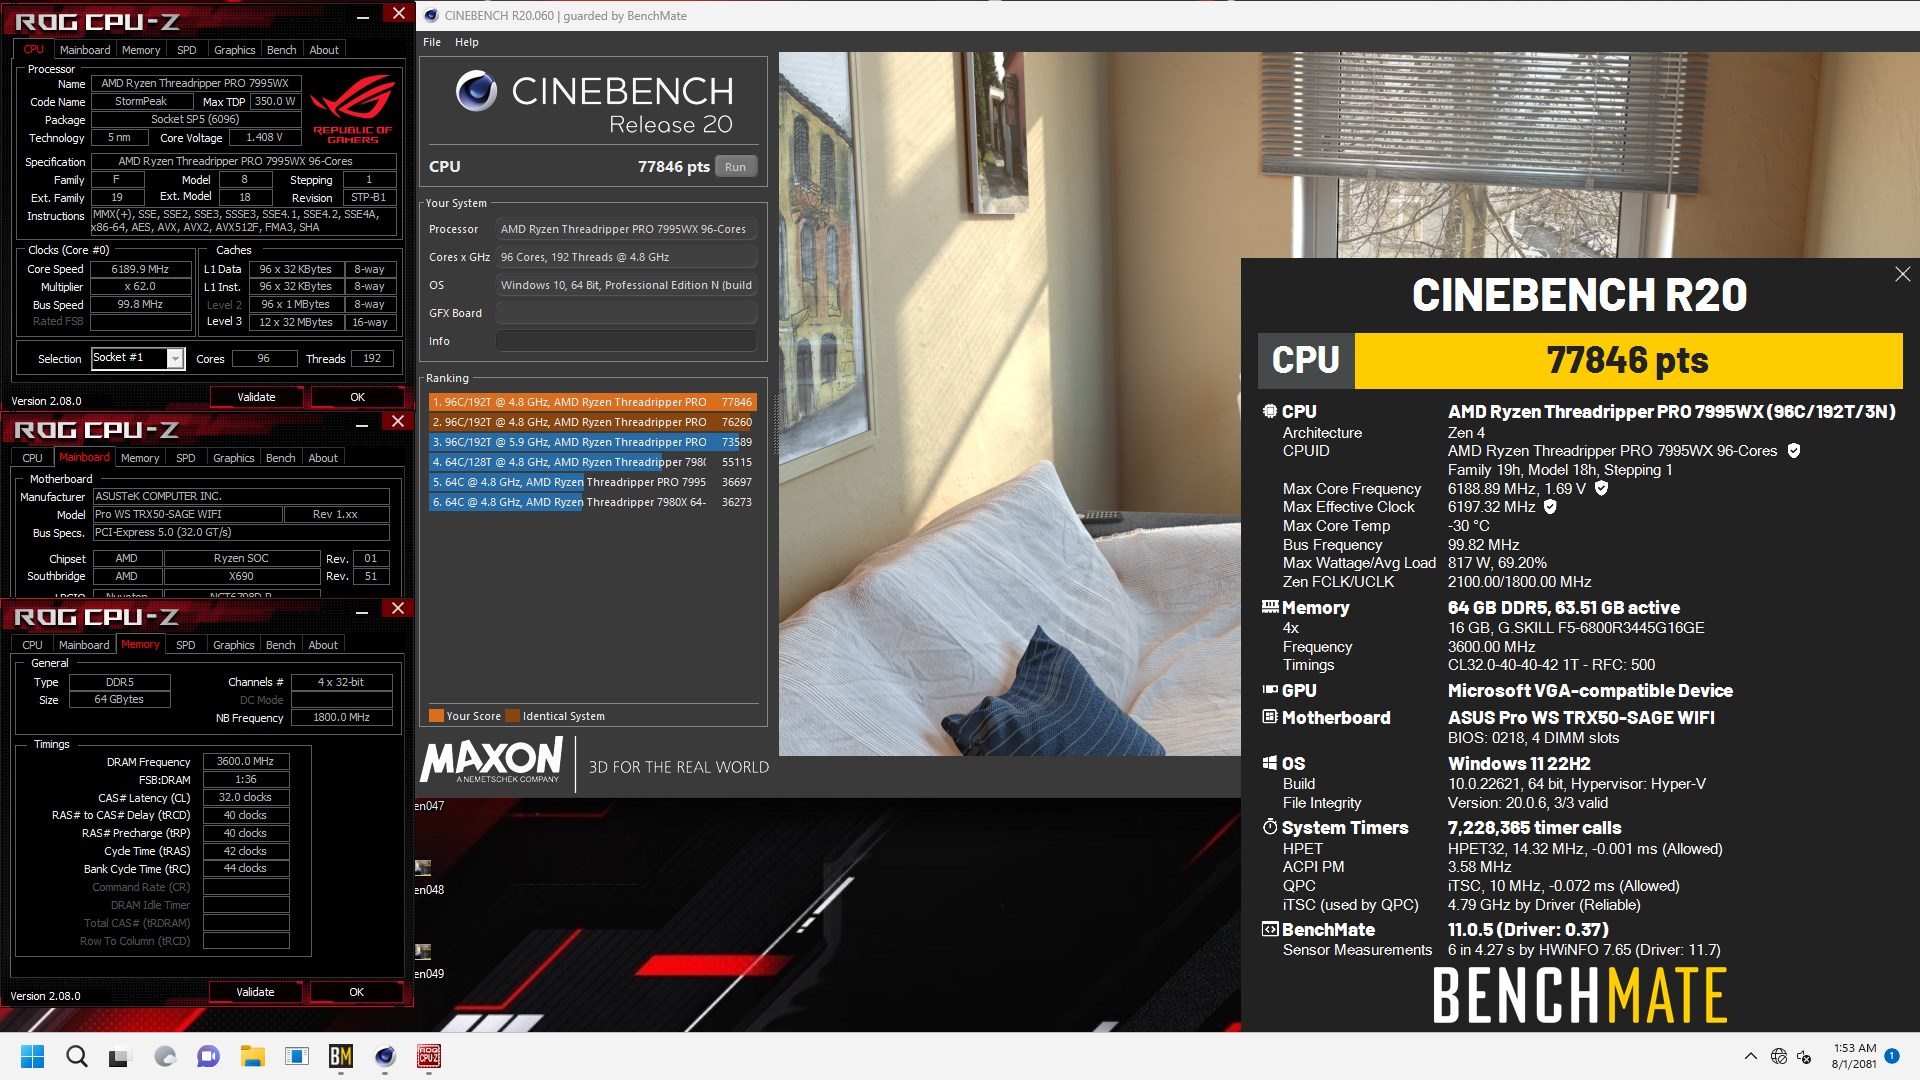The image size is (1920, 1080).
Task: Click the blue window app taskbar icon
Action: [297, 1056]
